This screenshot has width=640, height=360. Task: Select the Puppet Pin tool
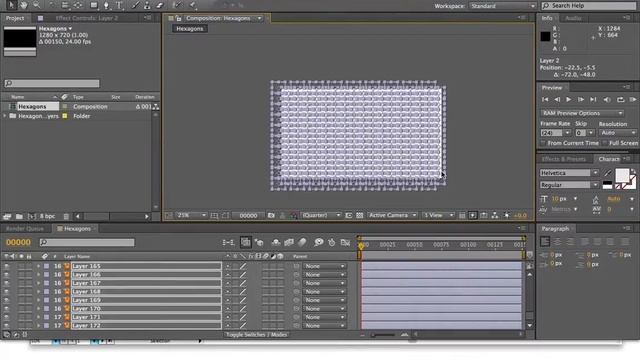tap(192, 5)
